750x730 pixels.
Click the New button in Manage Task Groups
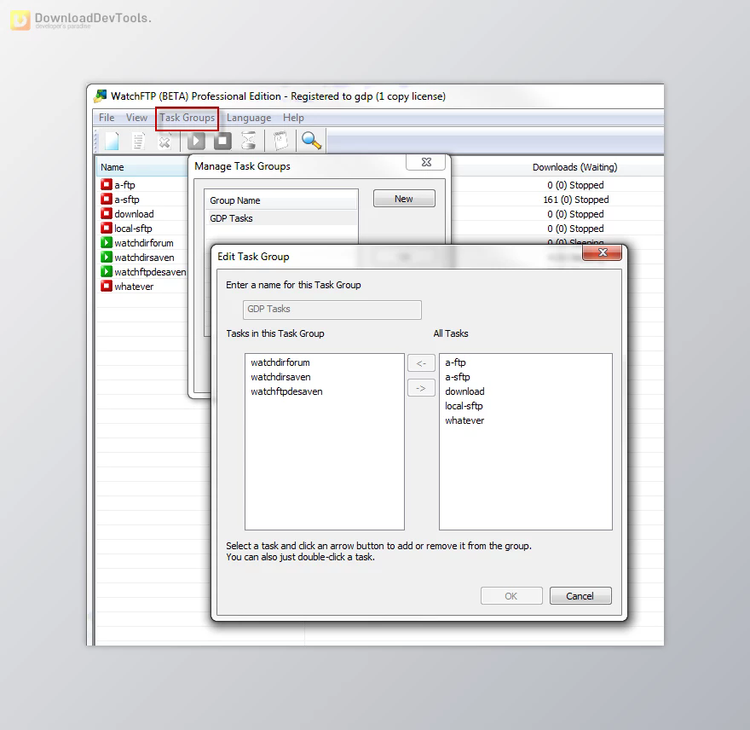tap(404, 199)
